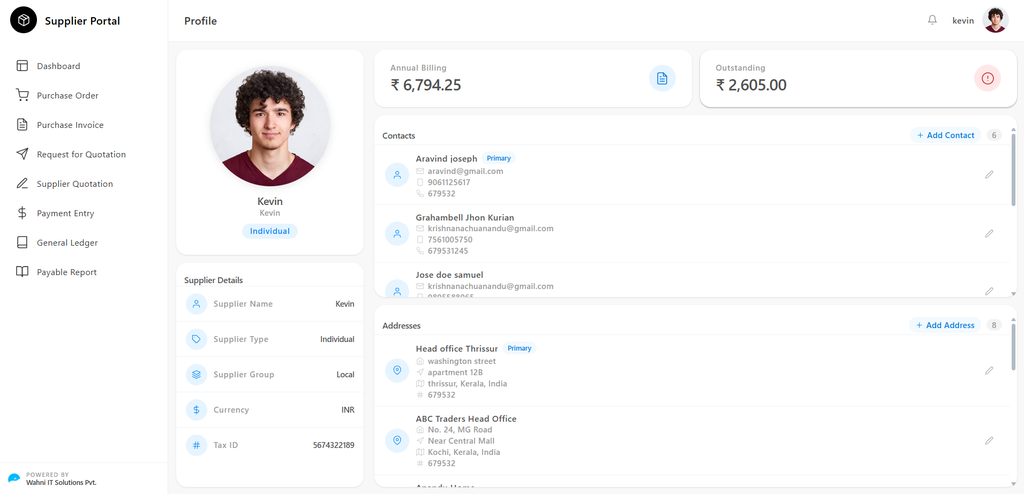Click the Supplier Name person icon
The height and width of the screenshot is (494, 1024).
click(196, 304)
